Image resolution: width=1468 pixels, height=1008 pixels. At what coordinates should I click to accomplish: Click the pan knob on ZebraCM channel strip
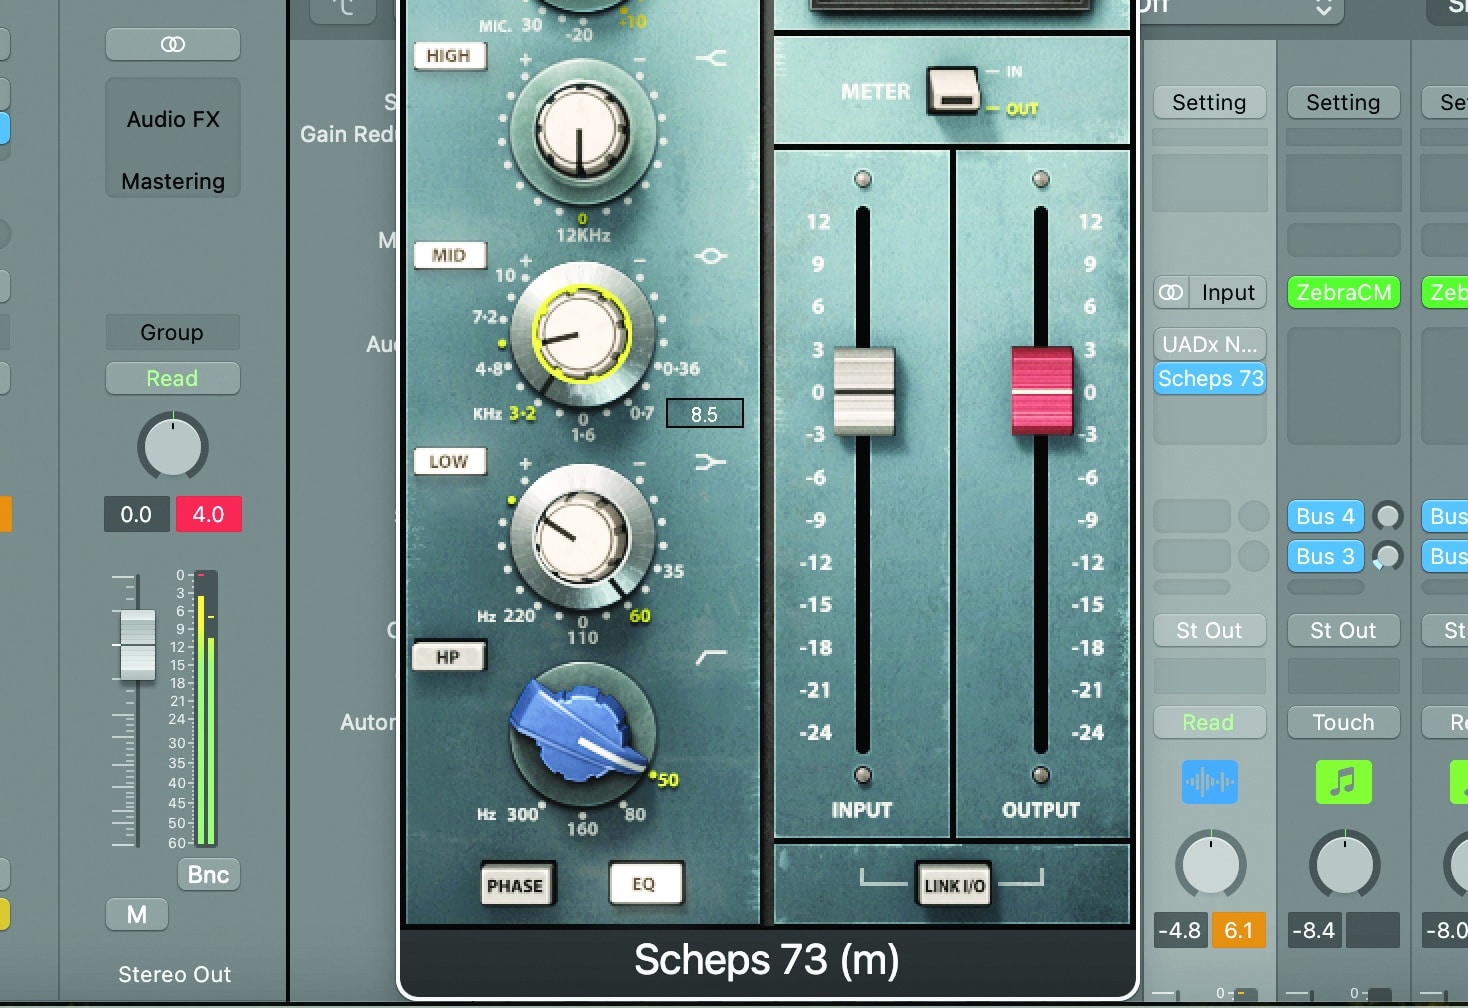point(1344,864)
